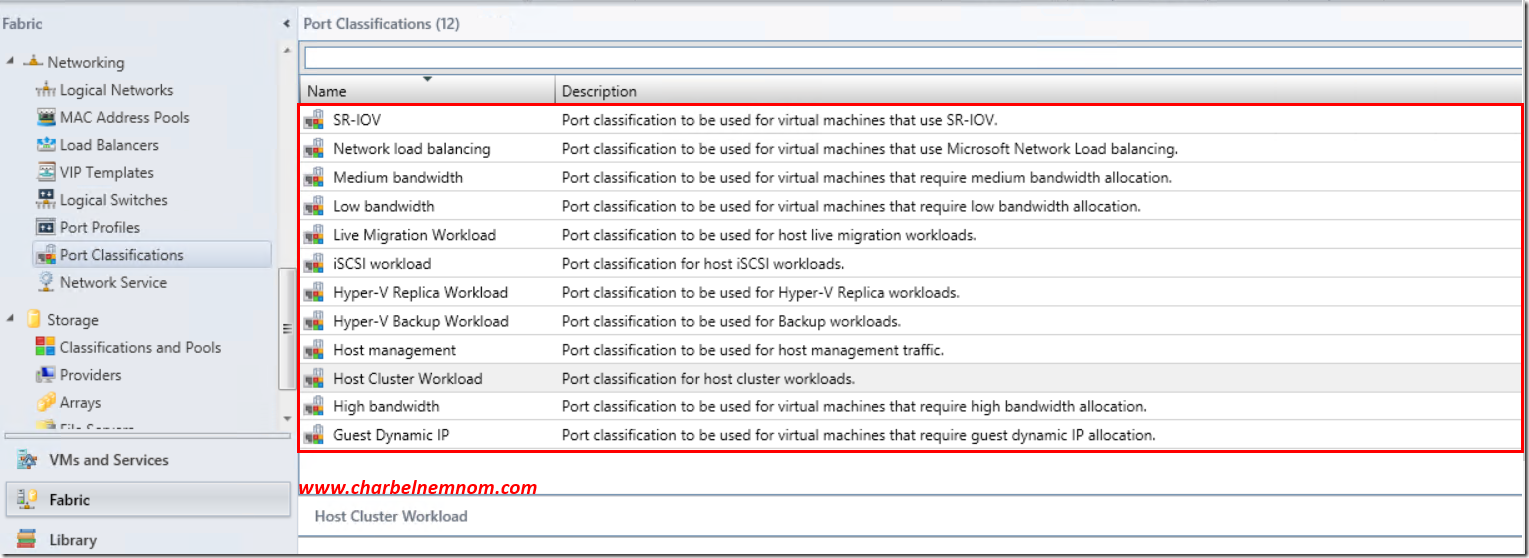Click the Classifications and Pools icon
The height and width of the screenshot is (558, 1529).
click(45, 347)
